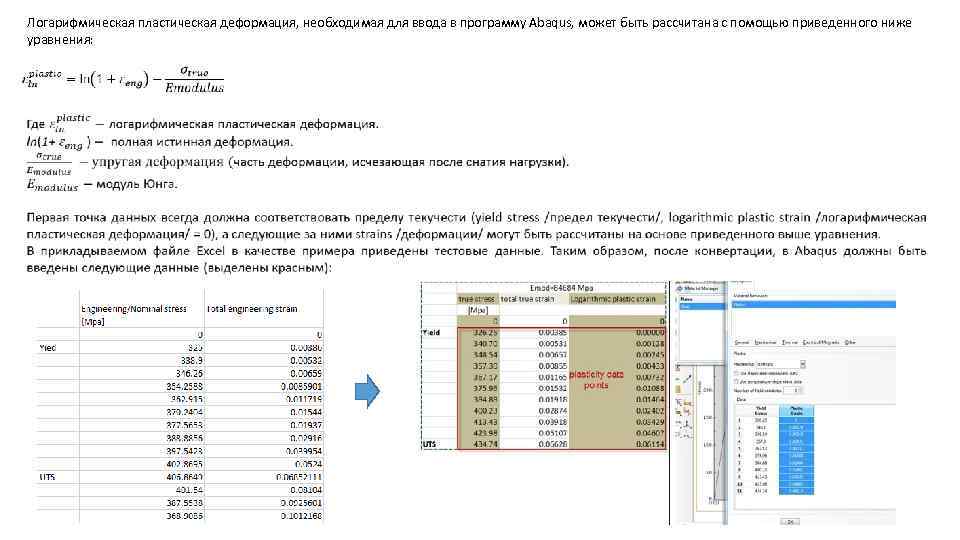Click bold 'Yield' label in converted table
Viewport: 960px width, 540px height.
[x=431, y=332]
